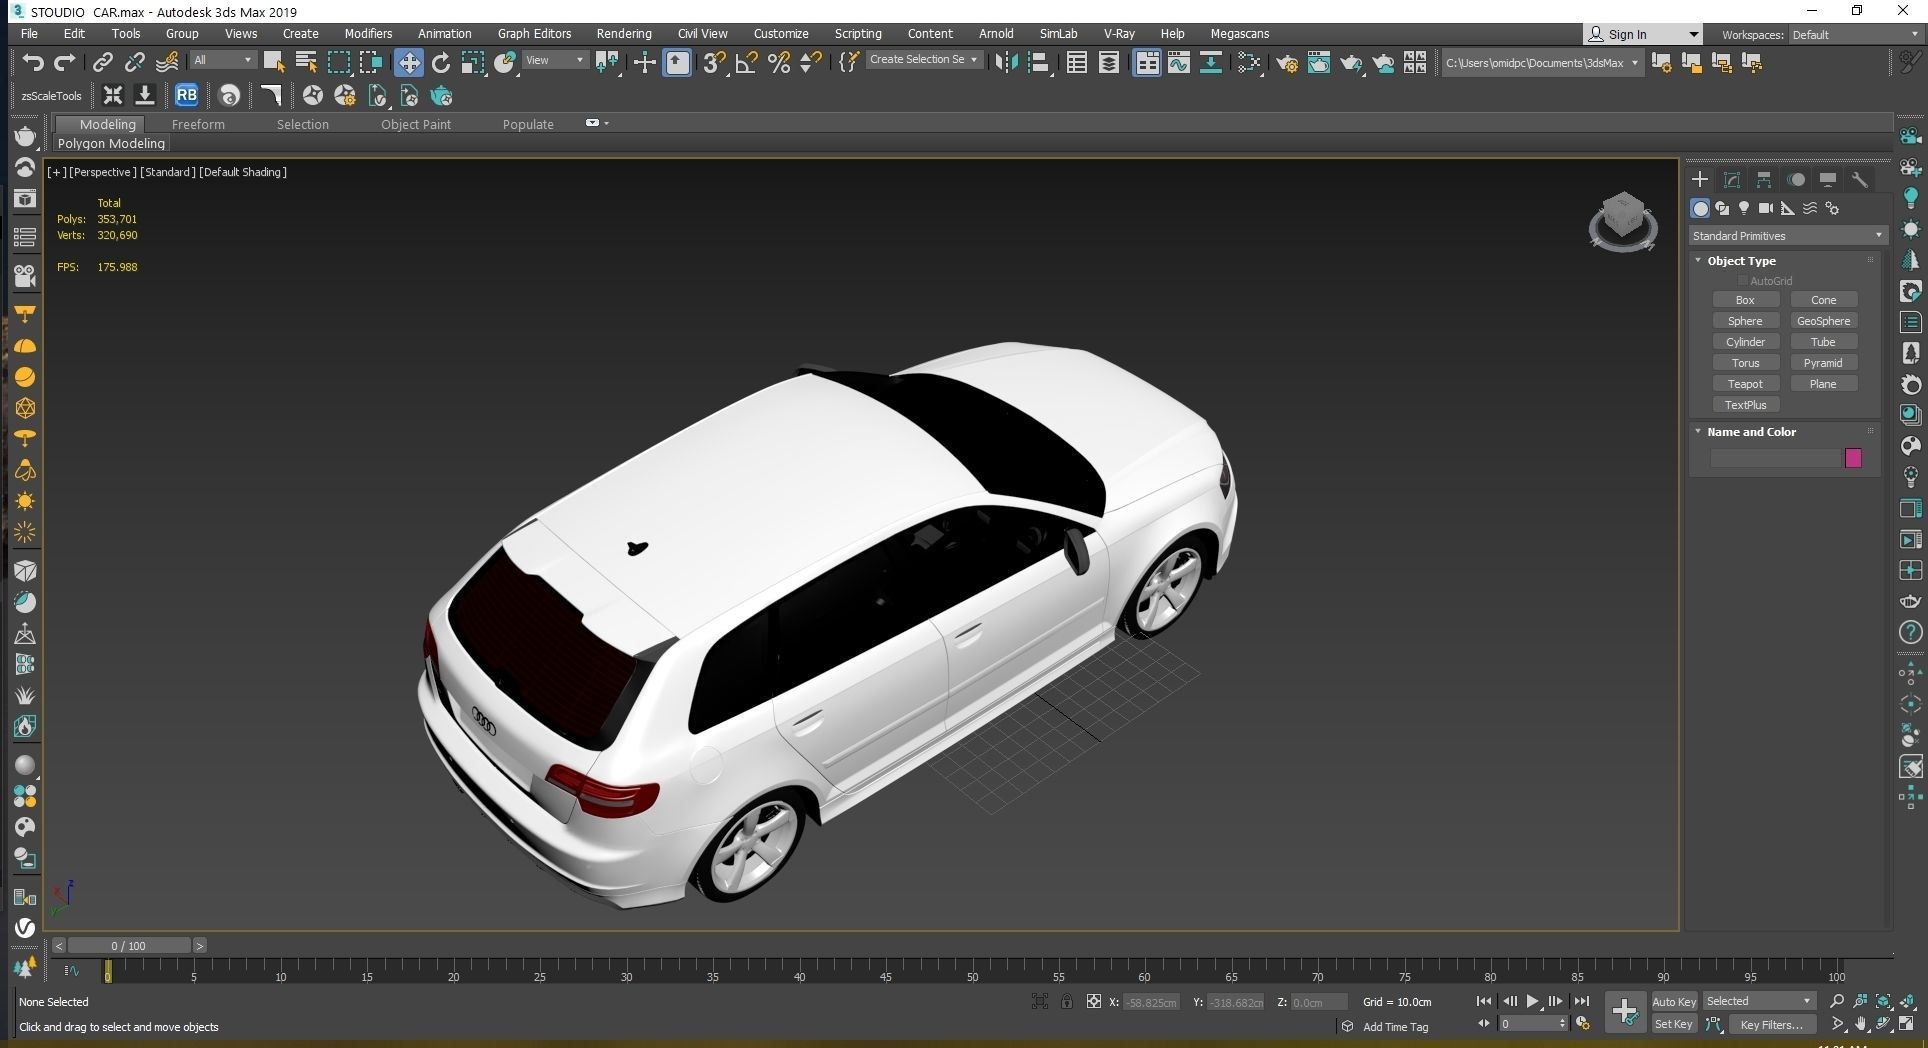Viewport: 1928px width, 1048px height.
Task: Open the Selected key filter dropdown
Action: pos(1759,1001)
